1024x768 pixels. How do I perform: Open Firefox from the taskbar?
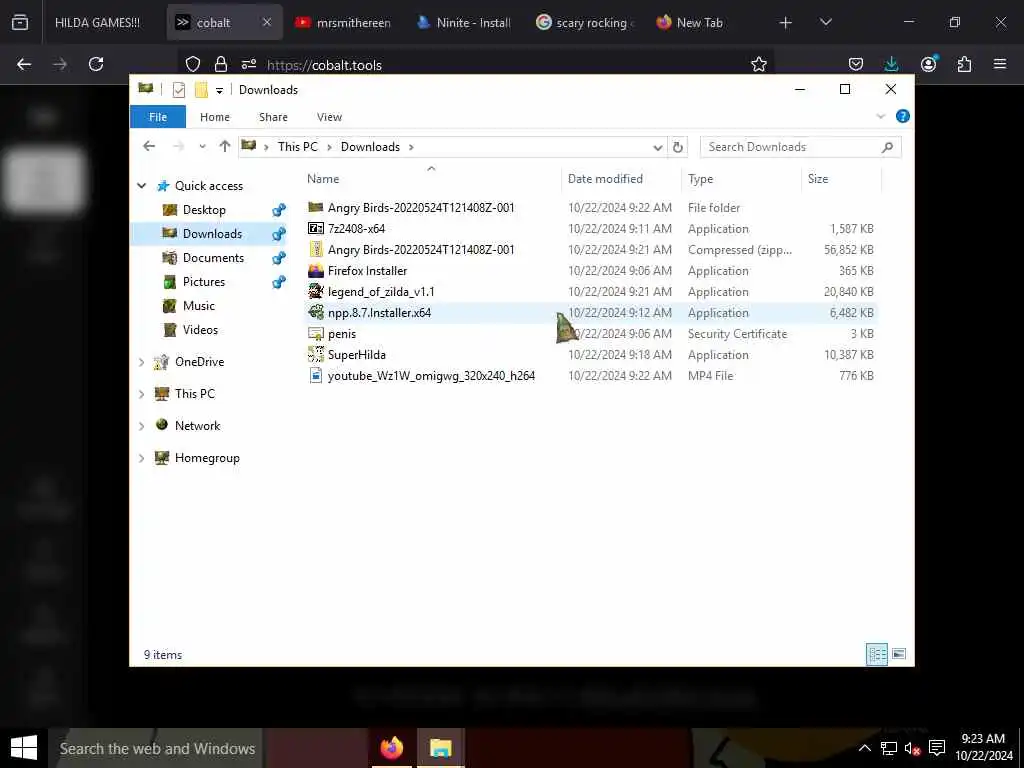(x=392, y=748)
